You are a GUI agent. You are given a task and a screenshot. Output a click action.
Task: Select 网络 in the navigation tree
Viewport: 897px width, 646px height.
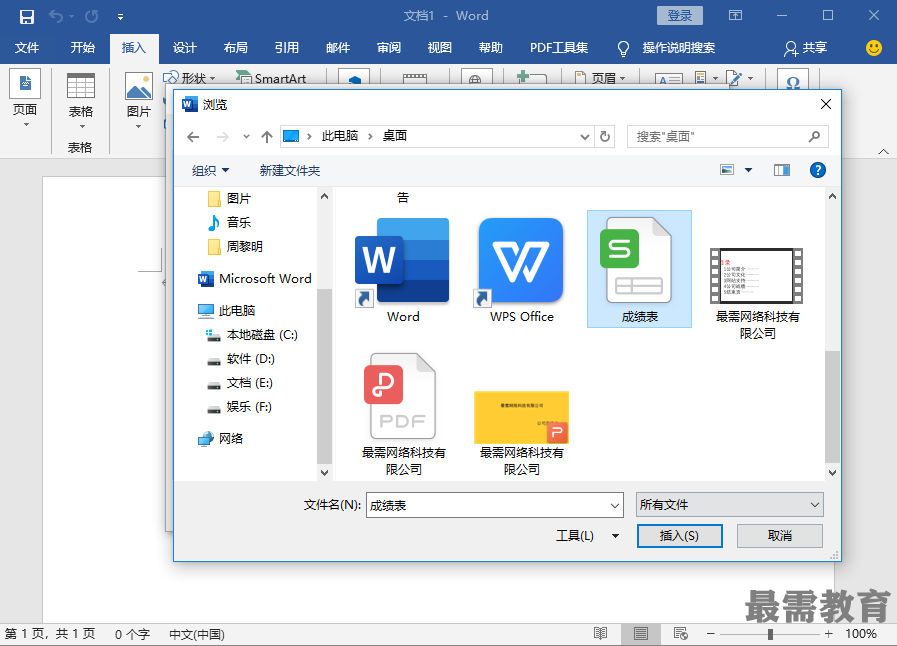[x=220, y=439]
